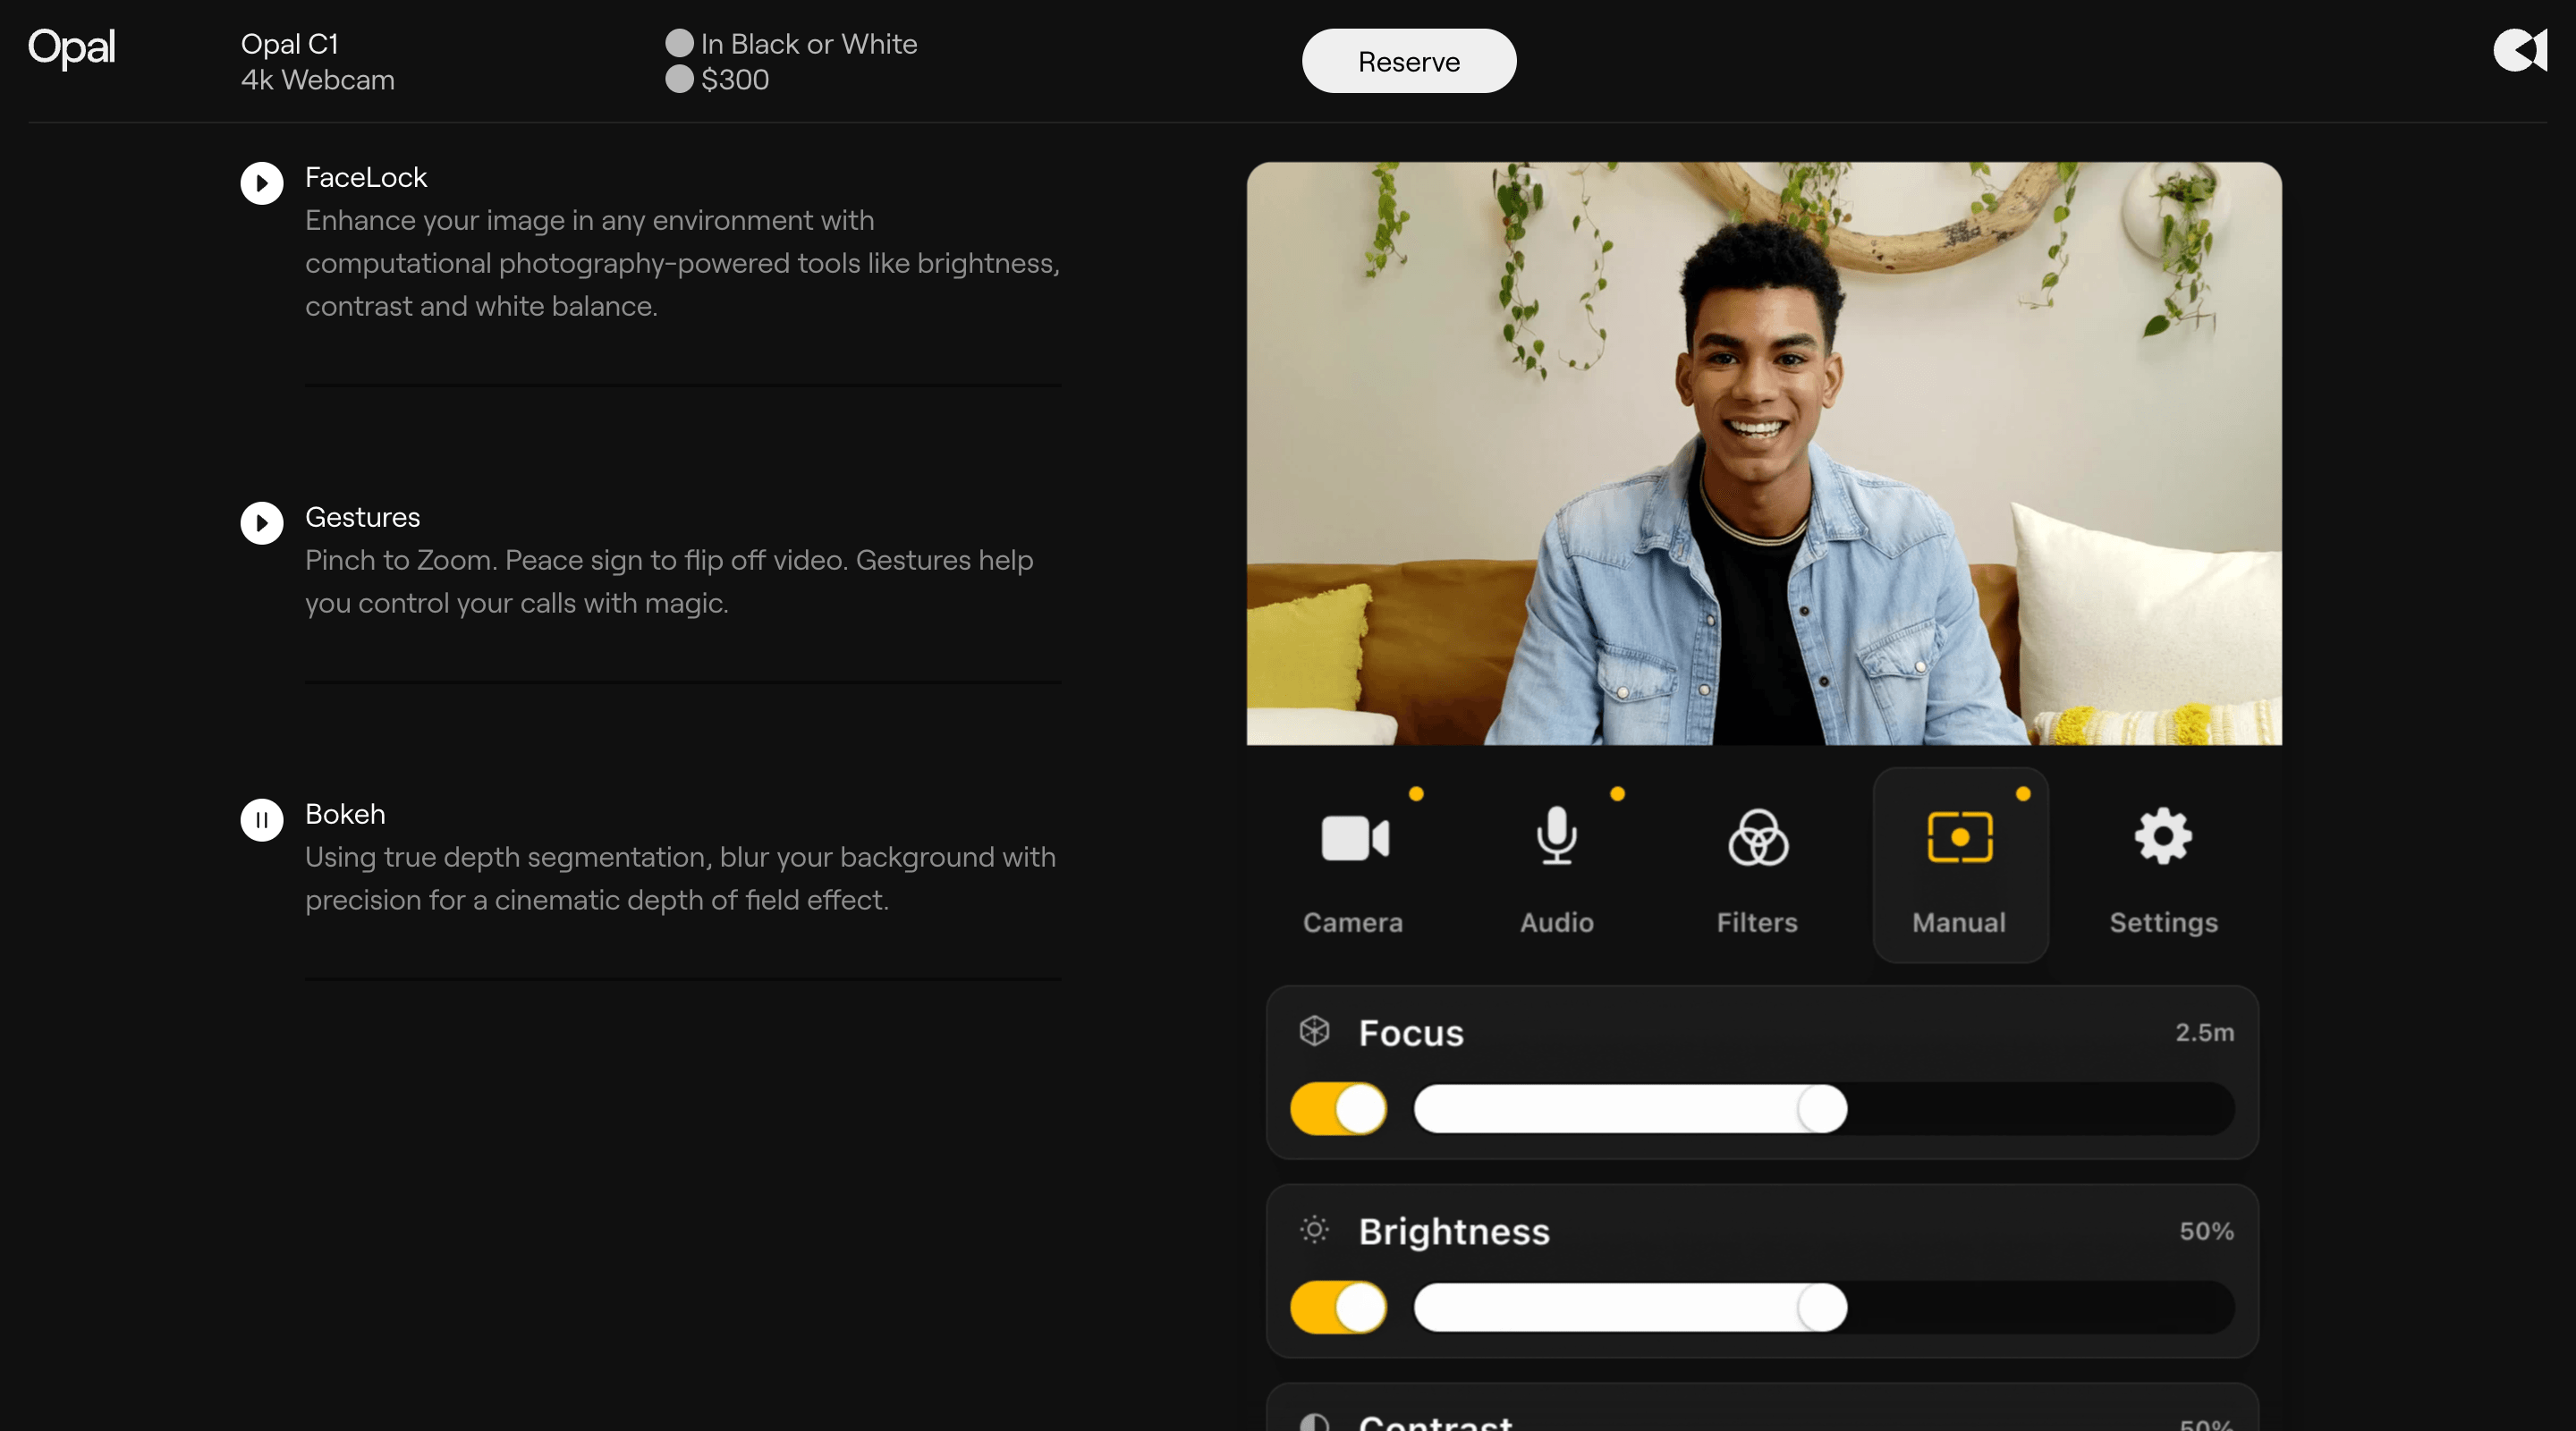Play the Gestures feature video
The width and height of the screenshot is (2576, 1431).
pos(261,523)
